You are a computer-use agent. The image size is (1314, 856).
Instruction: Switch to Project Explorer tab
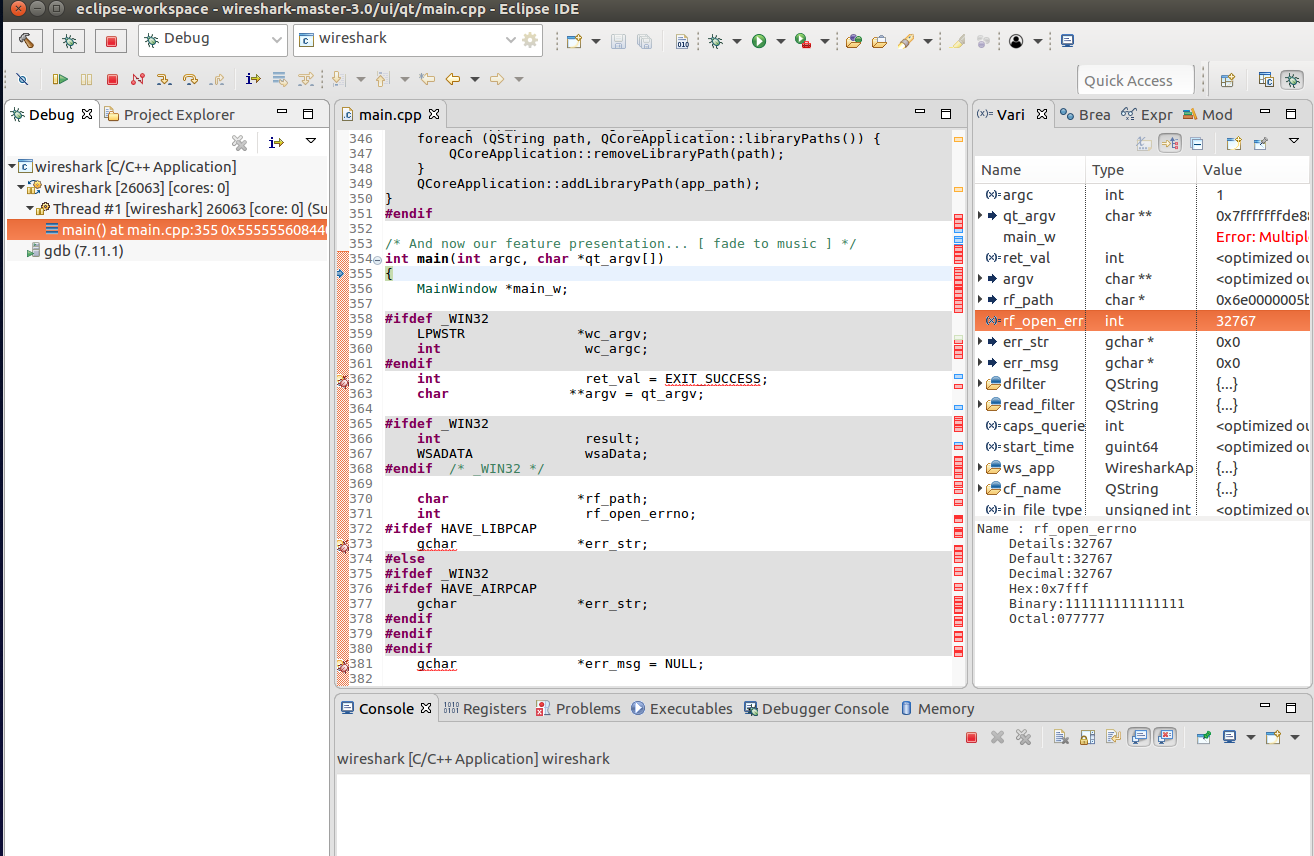click(x=170, y=114)
